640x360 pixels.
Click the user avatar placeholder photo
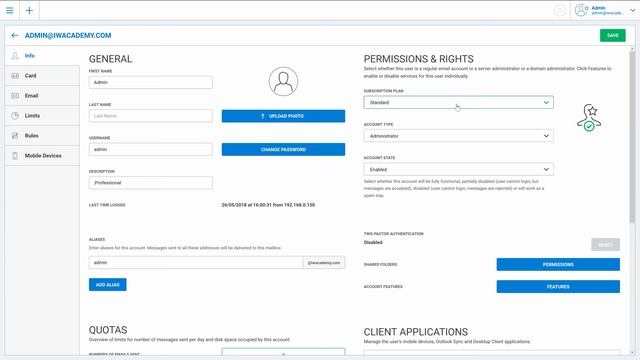pyautogui.click(x=283, y=81)
